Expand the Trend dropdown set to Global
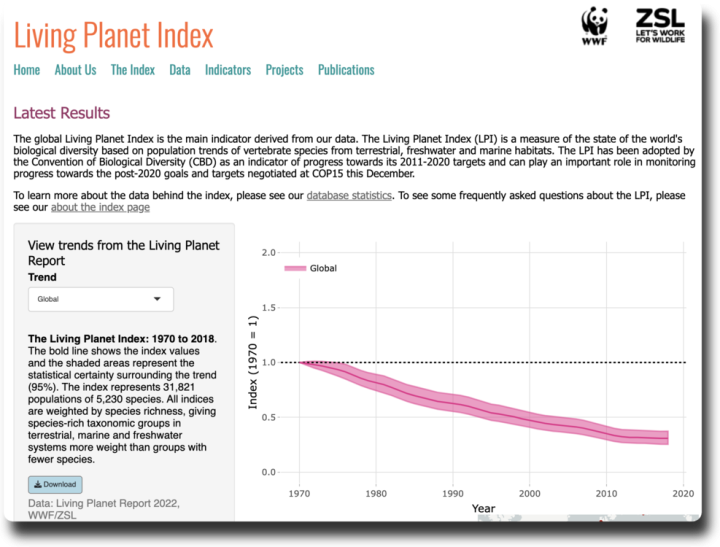This screenshot has height=547, width=720. (100, 299)
